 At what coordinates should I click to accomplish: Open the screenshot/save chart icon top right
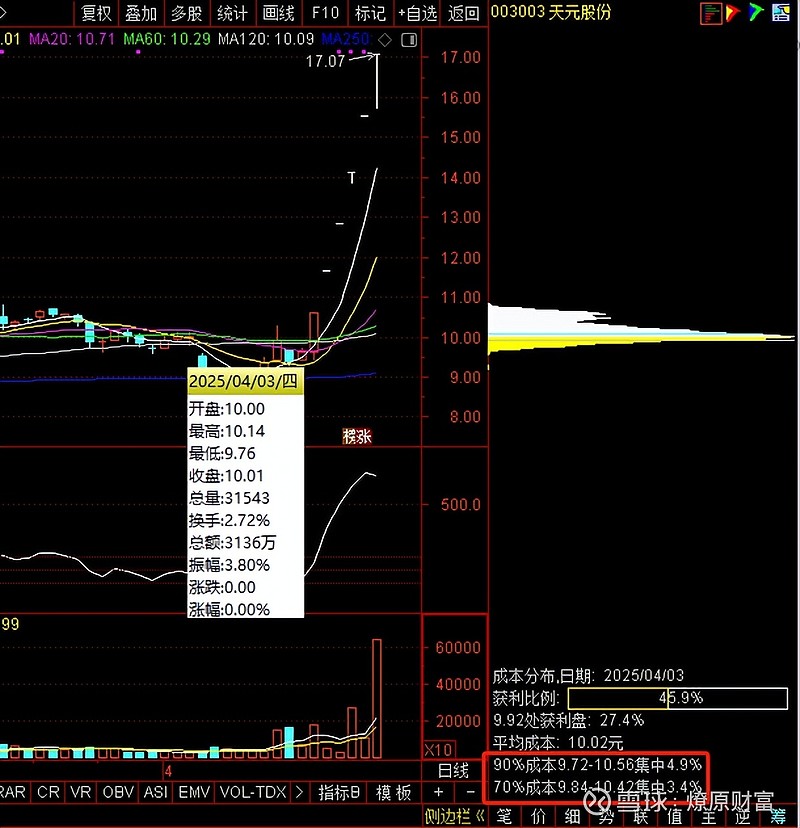(x=780, y=12)
